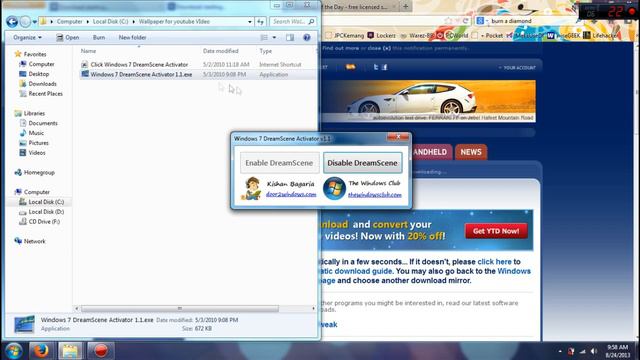Open Firefox from the taskbar
This screenshot has width=640, height=360.
[41, 351]
